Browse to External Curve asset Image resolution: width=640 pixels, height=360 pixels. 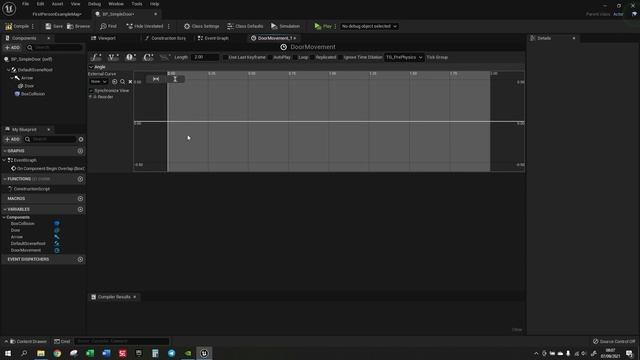pyautogui.click(x=122, y=82)
